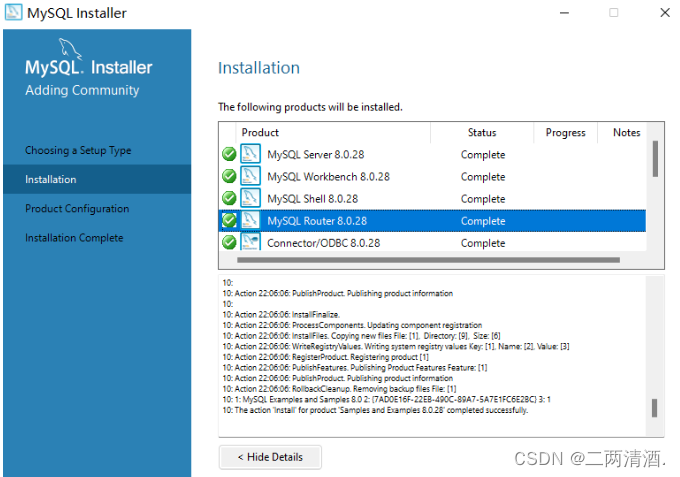Click the MySQL dolphin logo in sidebar

(x=70, y=49)
